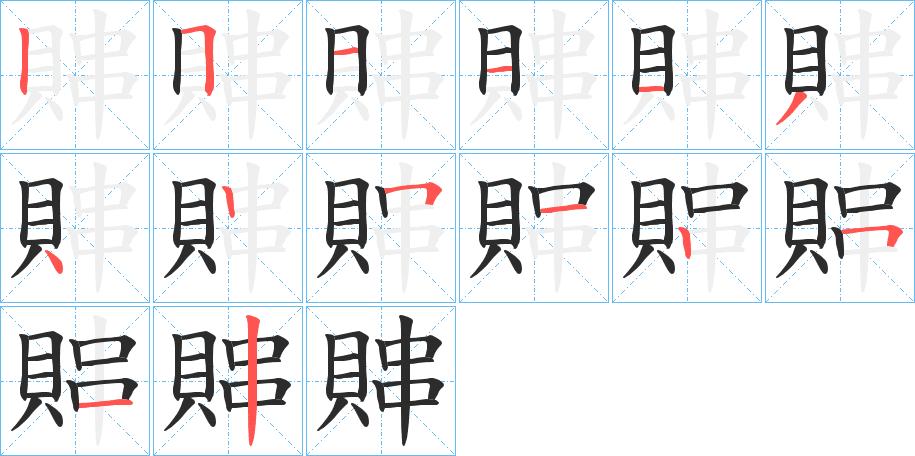Click the stroke step 13 panel
Viewport: 915px width, 456px height.
[x=75, y=381]
